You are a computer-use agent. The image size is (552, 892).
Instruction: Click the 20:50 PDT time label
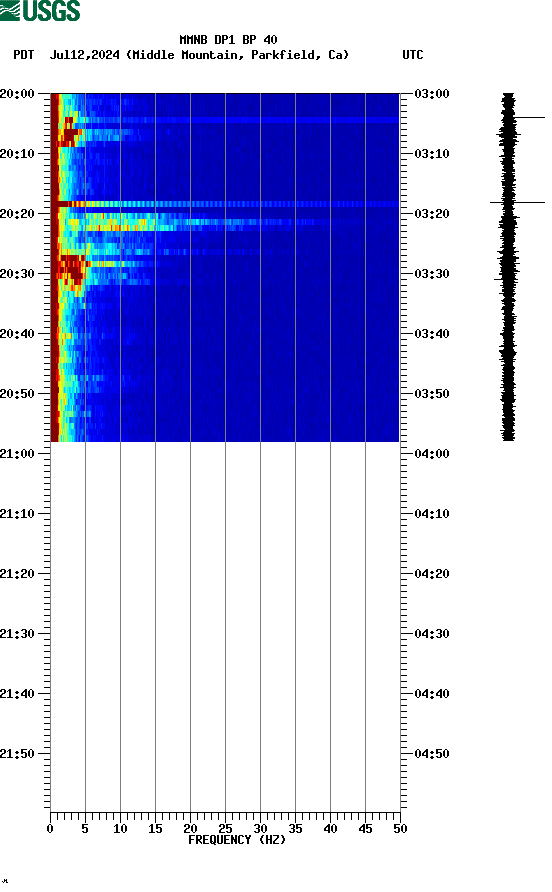coord(17,394)
